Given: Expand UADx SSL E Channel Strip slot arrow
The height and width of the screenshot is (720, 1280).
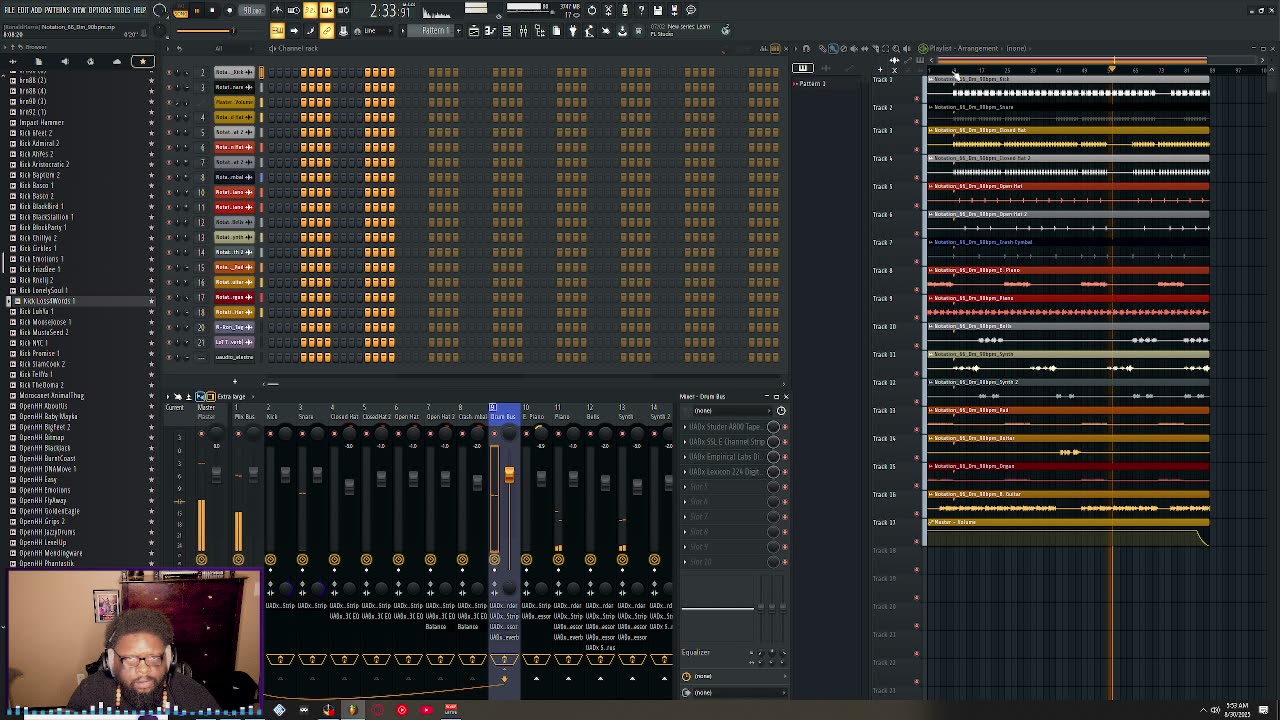Looking at the screenshot, I should tap(685, 442).
